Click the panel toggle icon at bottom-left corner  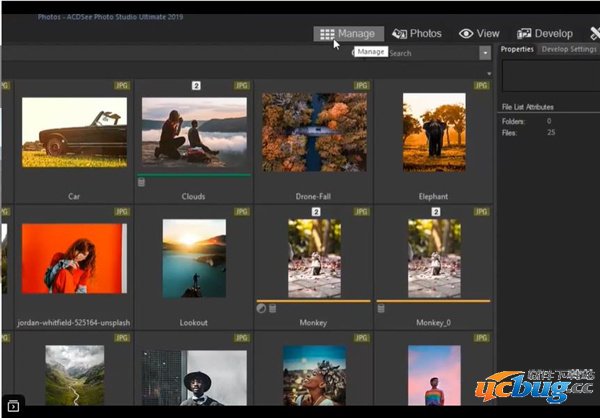click(x=13, y=405)
